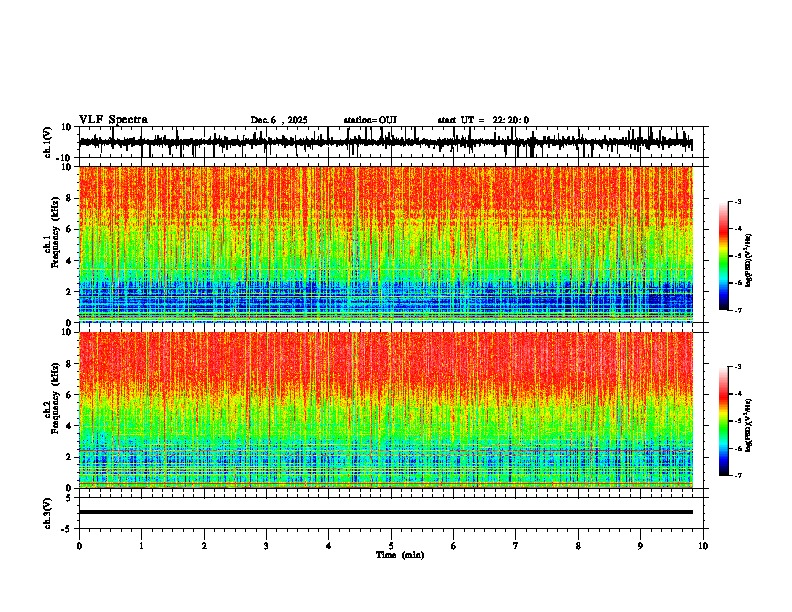Click the "VLF Spectra" plot title

coord(113,120)
